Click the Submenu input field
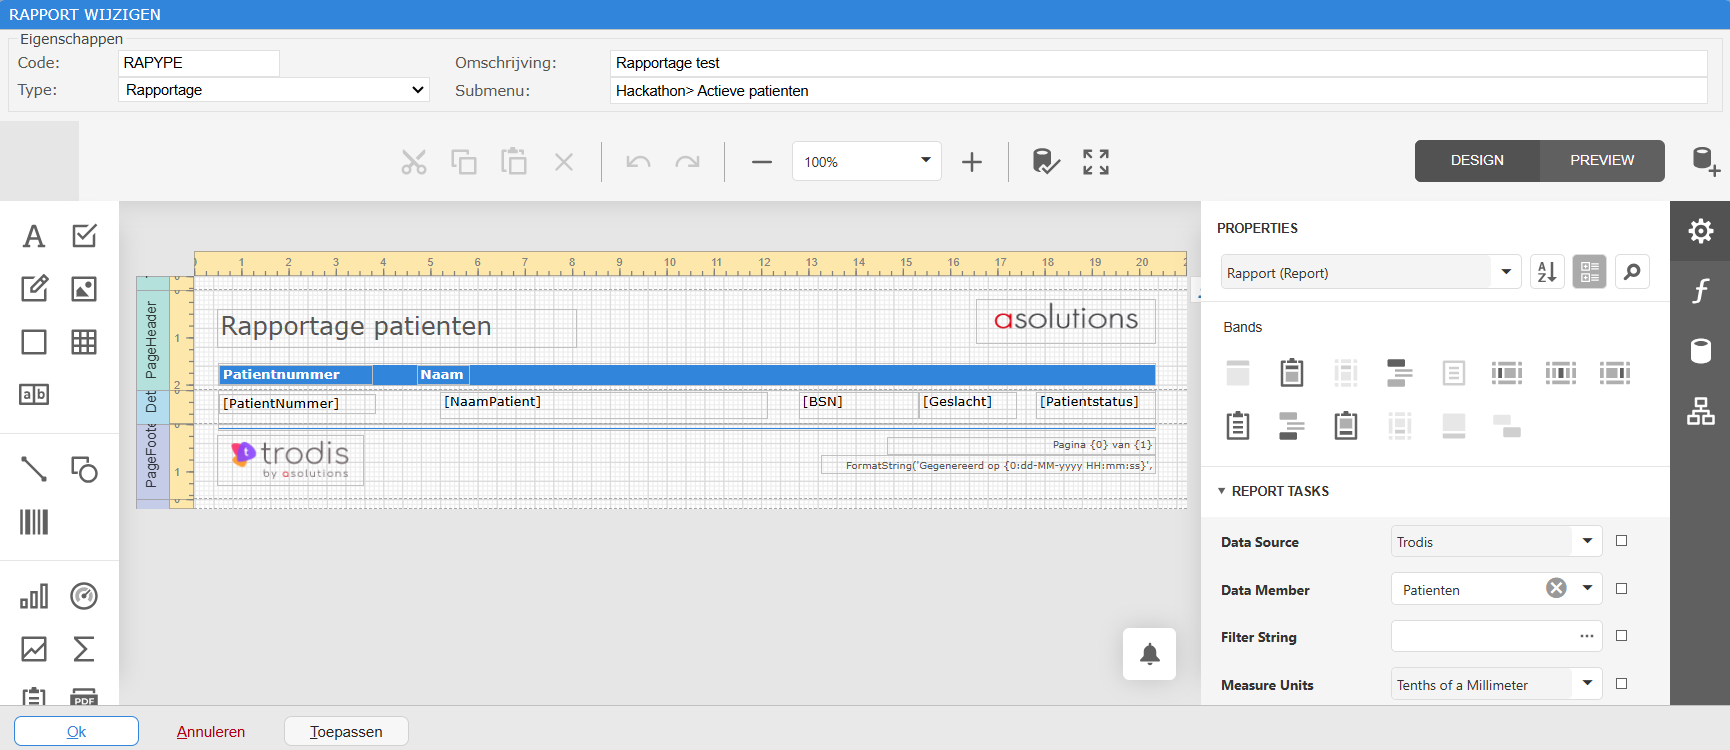1730x750 pixels. tap(1158, 91)
